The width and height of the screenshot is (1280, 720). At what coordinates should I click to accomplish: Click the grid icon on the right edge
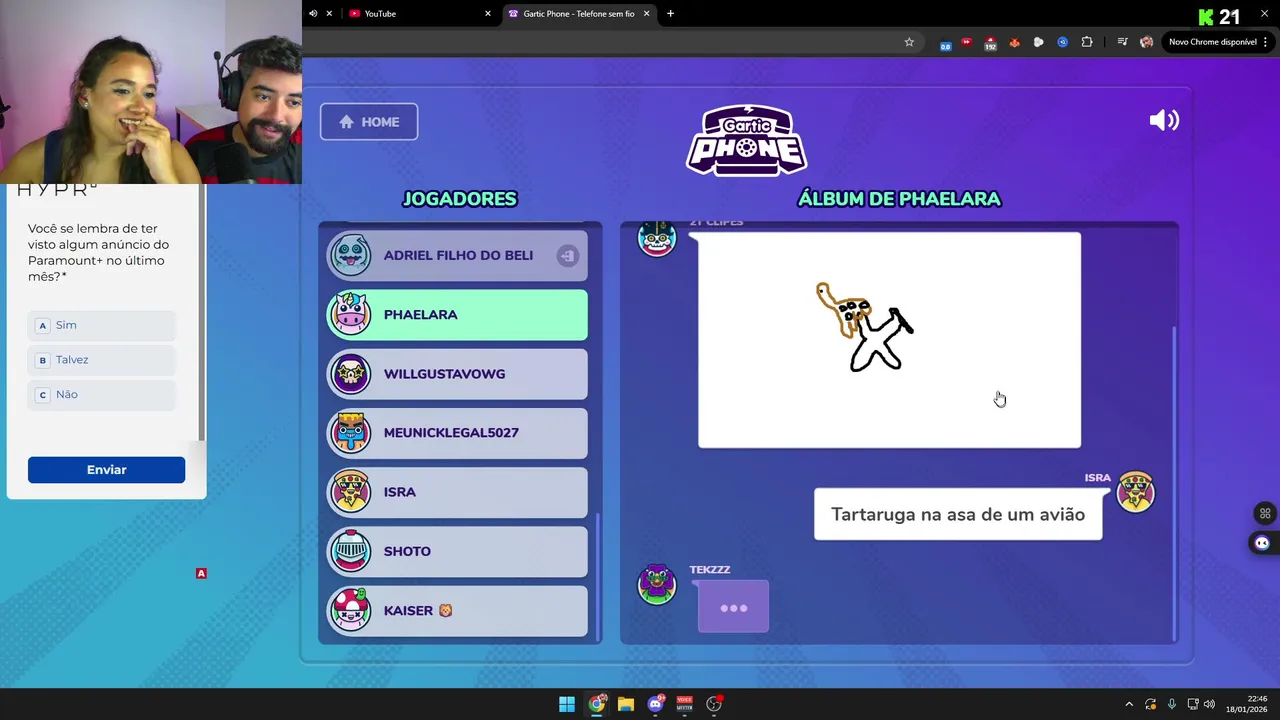[1265, 513]
